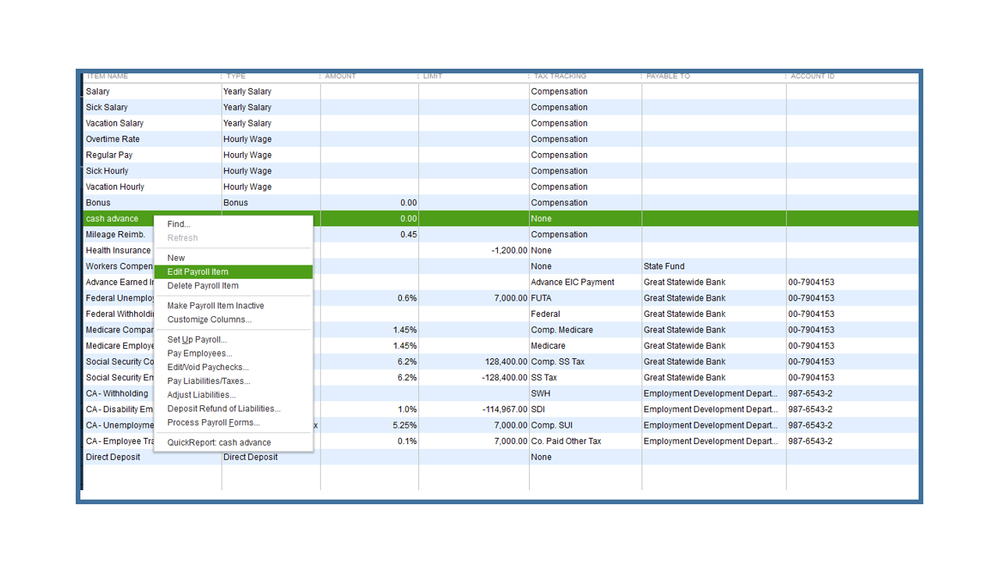The width and height of the screenshot is (999, 562).
Task: Click the LIMIT column header
Action: pyautogui.click(x=433, y=76)
